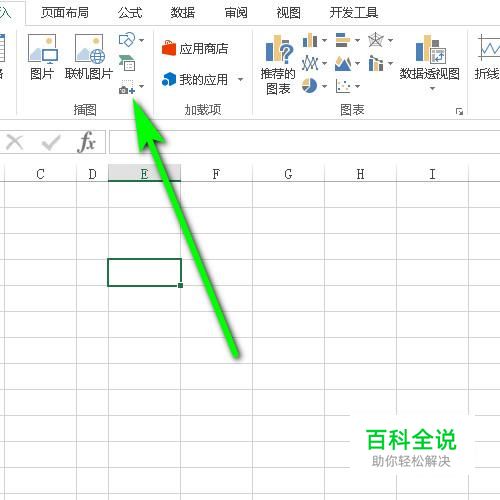Expand bar chart dropdown arrow

pos(357,41)
